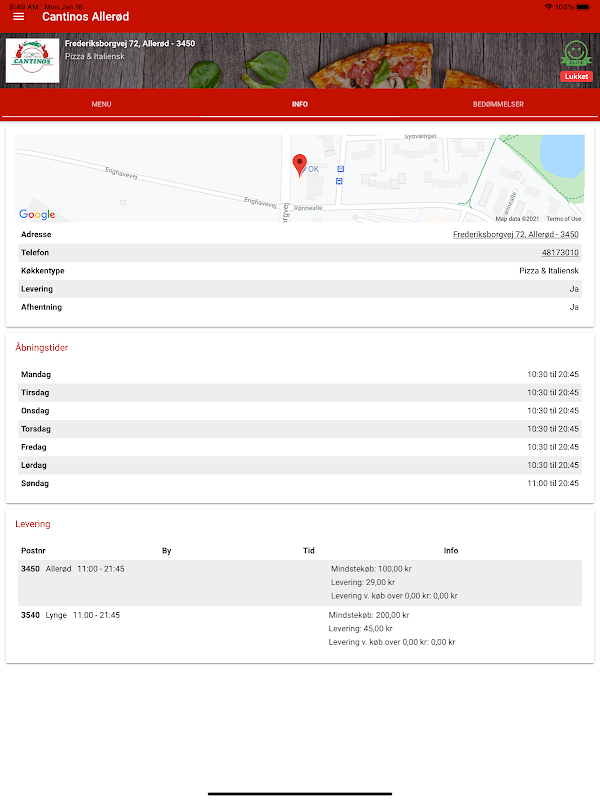Tap Levering: 29,00 kr fee text

[x=363, y=582]
